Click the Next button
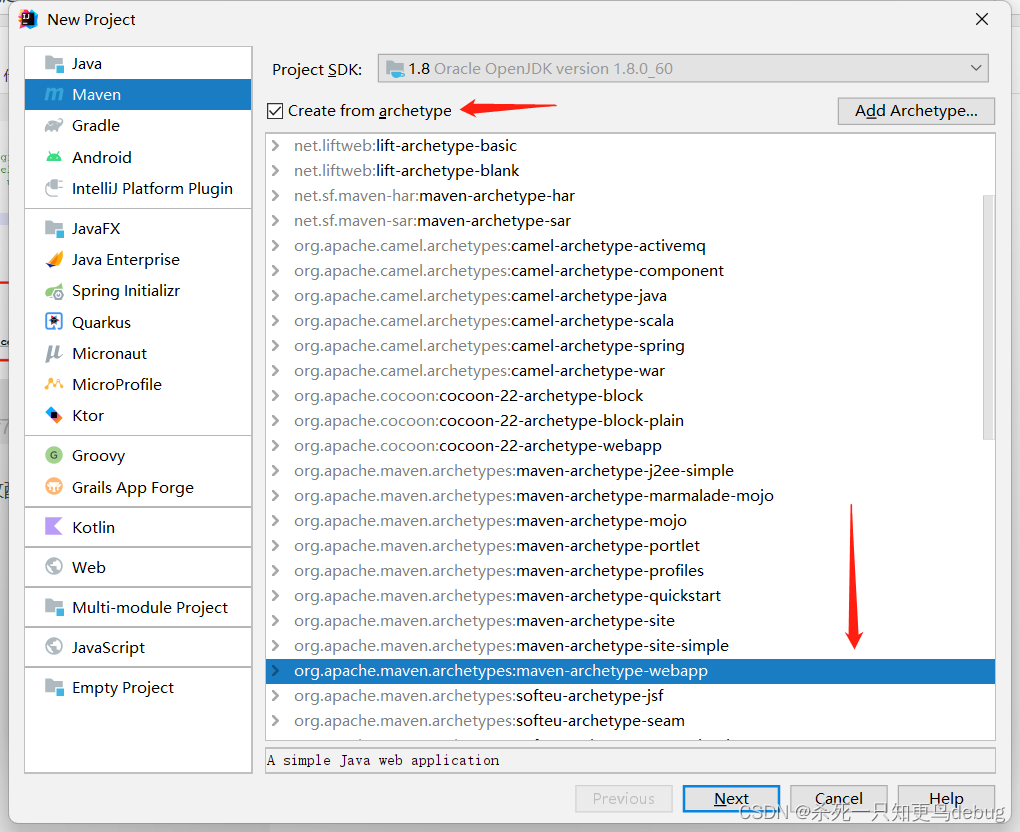The image size is (1020, 832). [x=731, y=798]
